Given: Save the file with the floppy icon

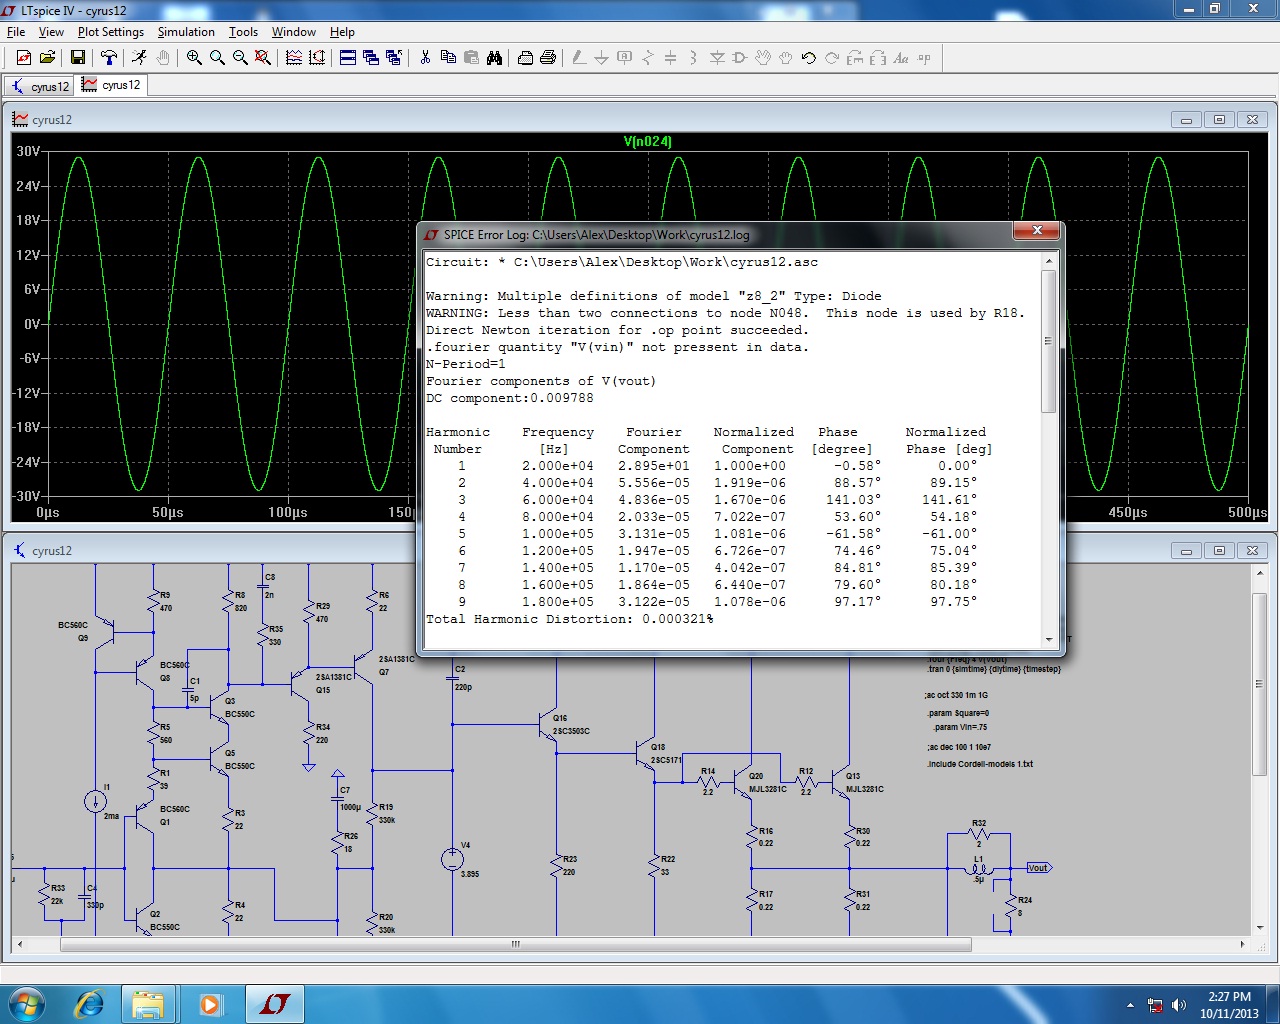Looking at the screenshot, I should tap(77, 58).
